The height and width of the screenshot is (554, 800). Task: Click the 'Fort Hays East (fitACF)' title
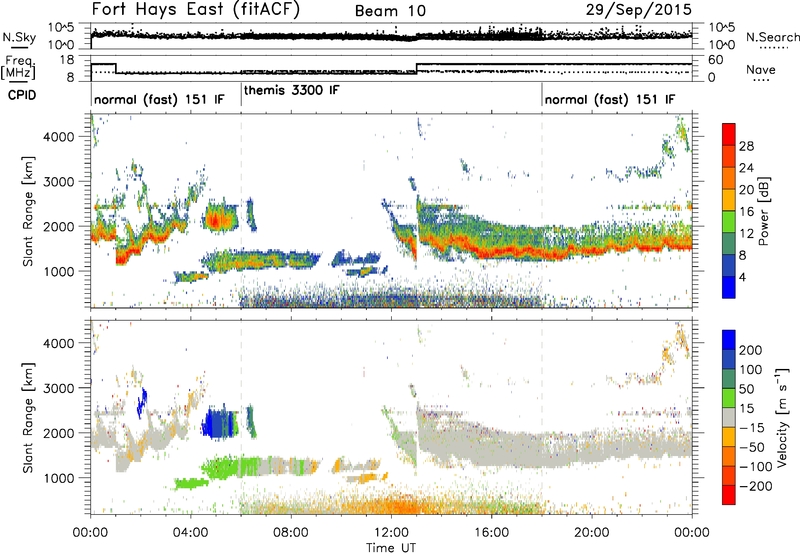pos(195,9)
